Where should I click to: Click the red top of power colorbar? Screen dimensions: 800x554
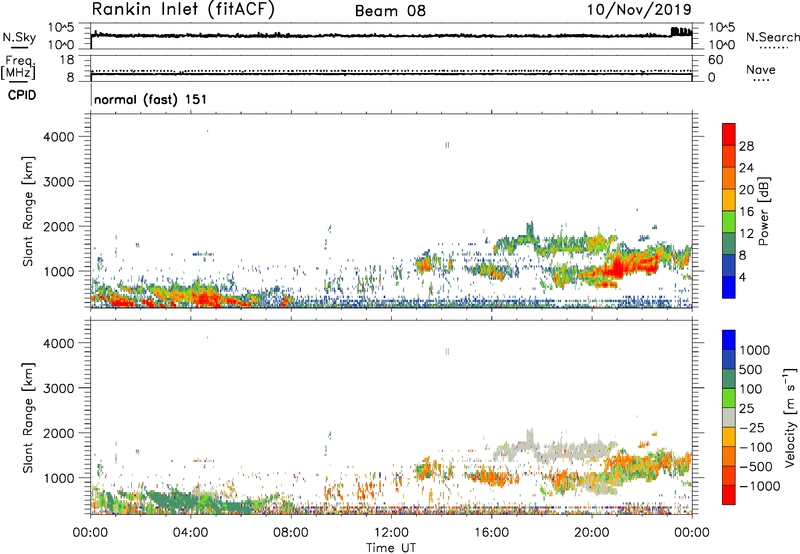click(x=729, y=134)
